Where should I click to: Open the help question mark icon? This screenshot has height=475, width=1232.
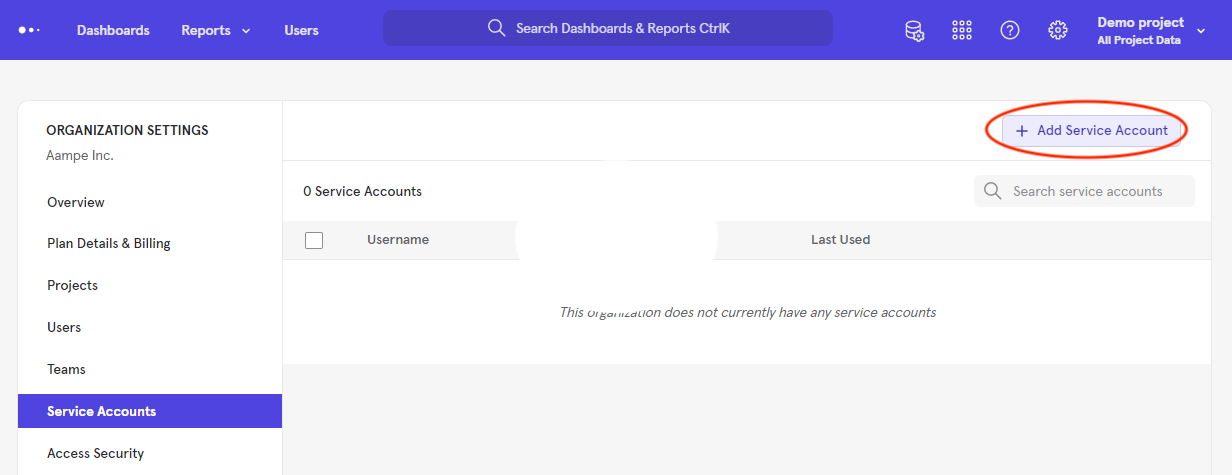pyautogui.click(x=1010, y=30)
